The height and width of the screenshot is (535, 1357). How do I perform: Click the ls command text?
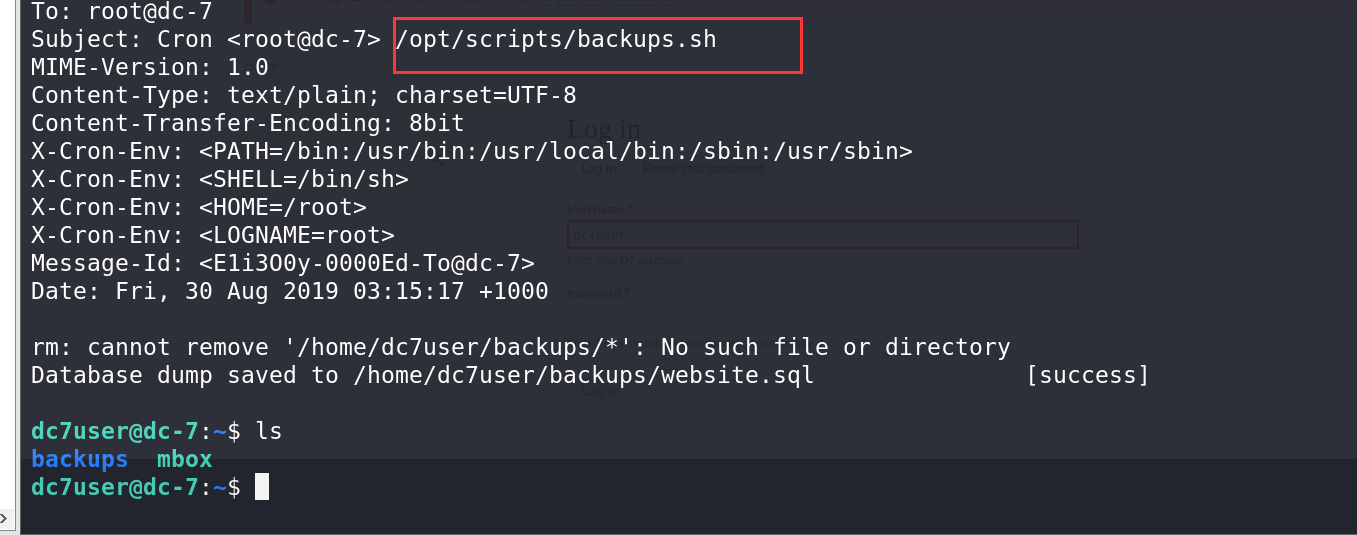(269, 431)
